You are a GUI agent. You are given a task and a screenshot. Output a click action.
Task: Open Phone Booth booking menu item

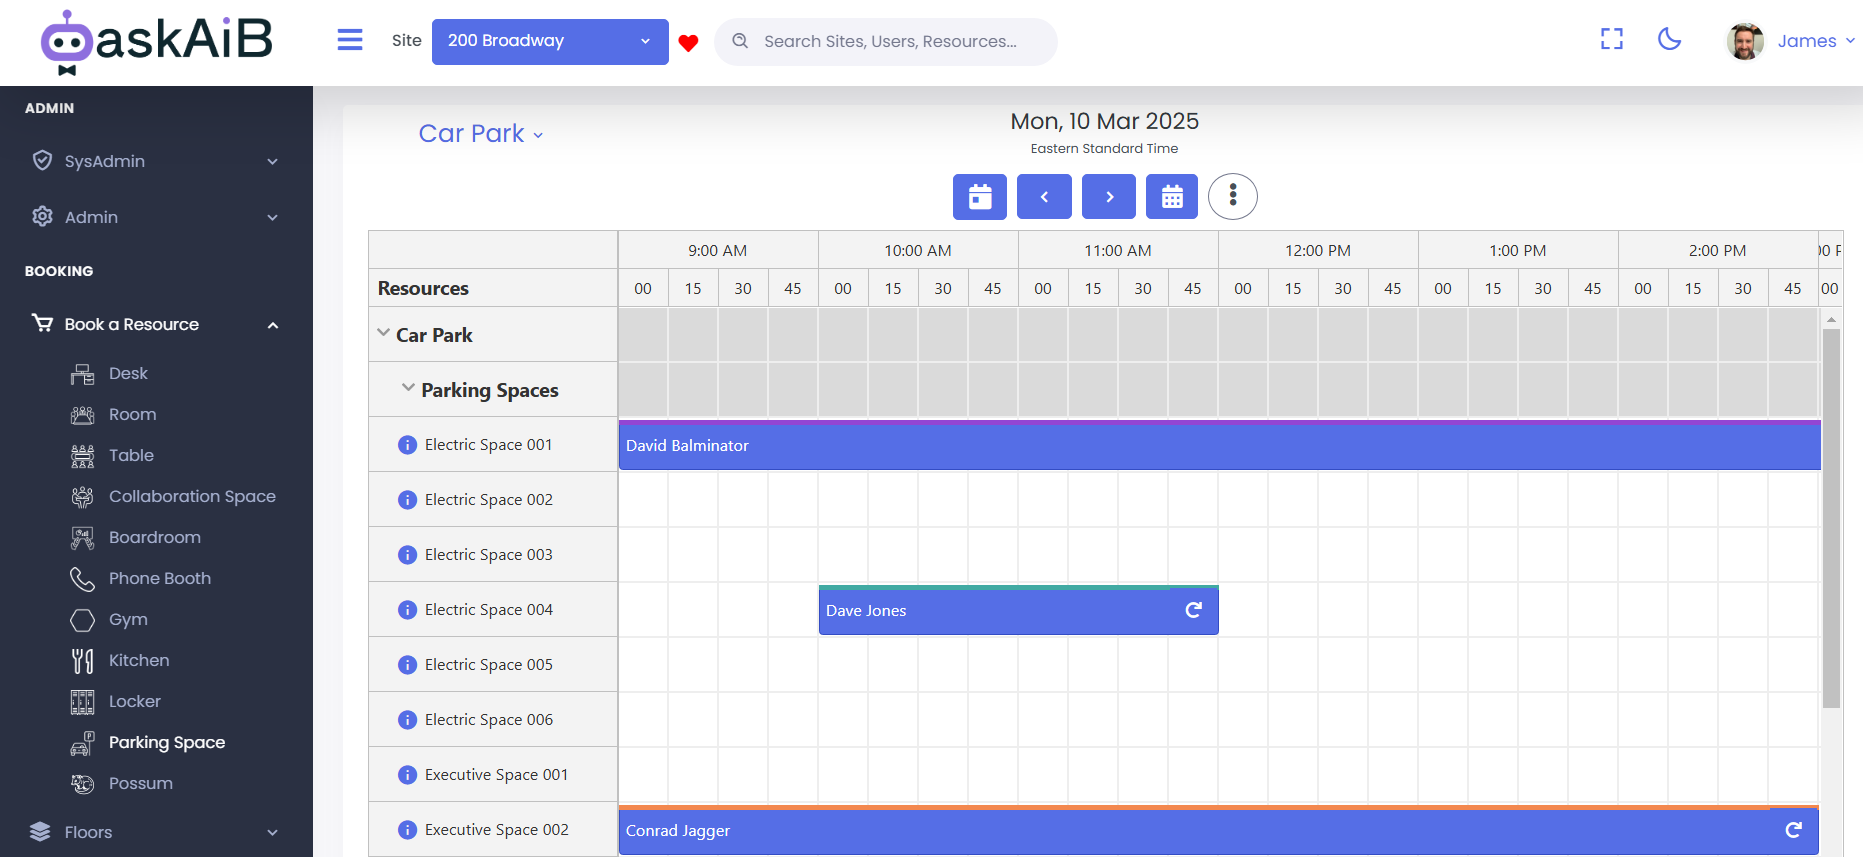pos(159,578)
